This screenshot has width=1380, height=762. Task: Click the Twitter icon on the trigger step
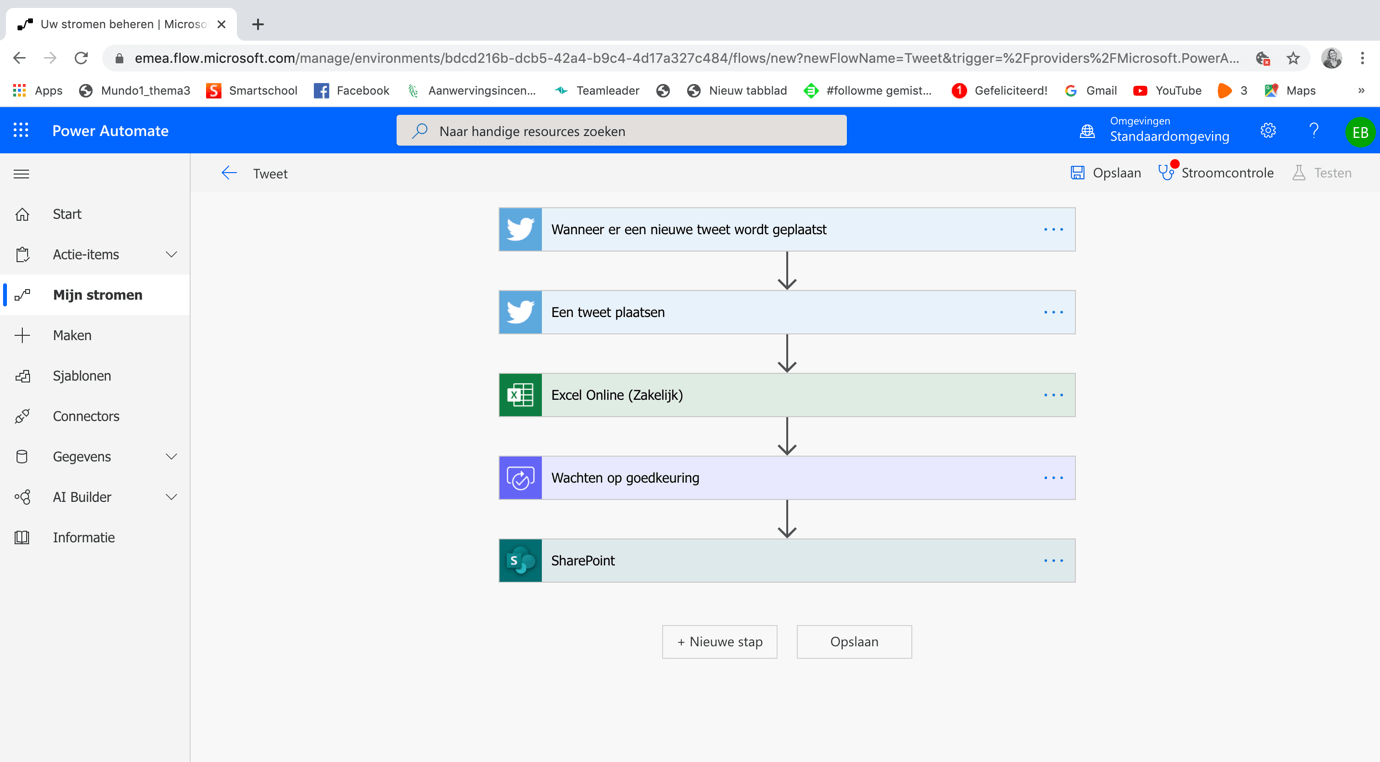[520, 229]
